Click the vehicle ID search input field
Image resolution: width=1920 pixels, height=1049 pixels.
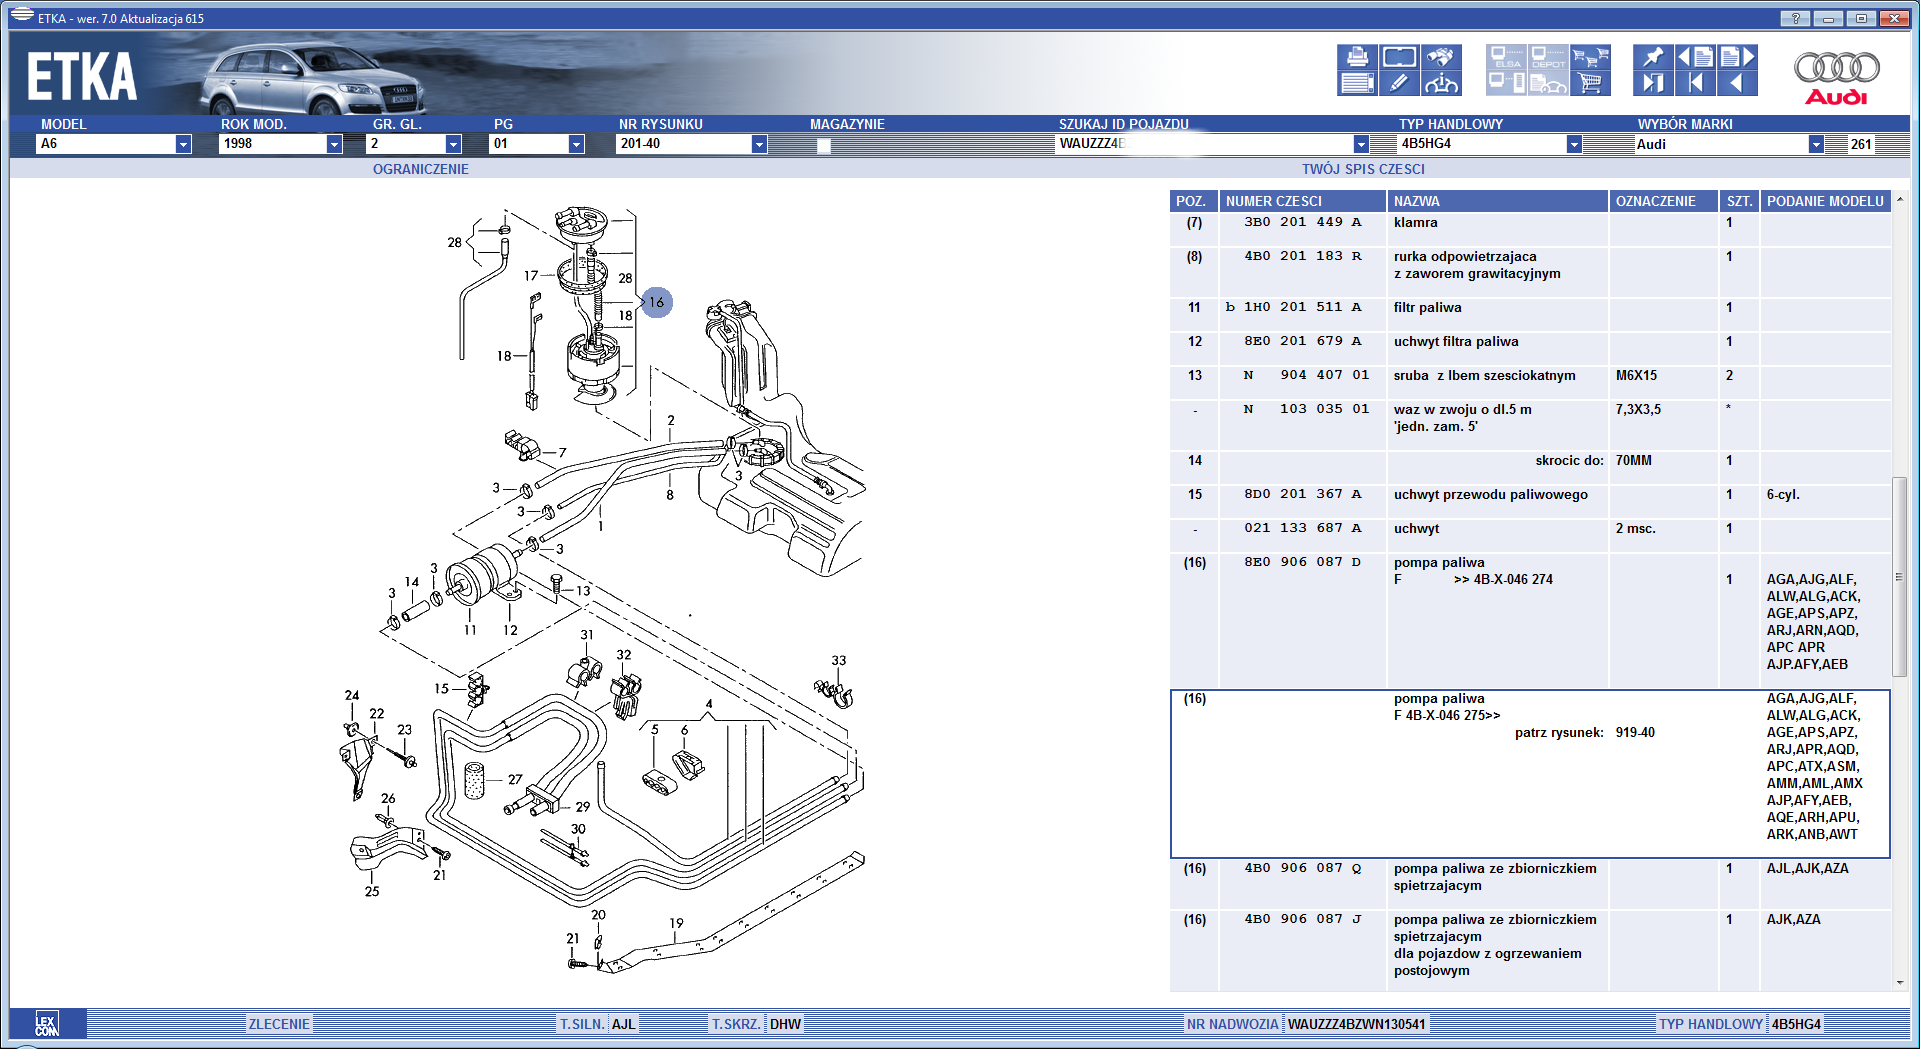click(x=1205, y=144)
